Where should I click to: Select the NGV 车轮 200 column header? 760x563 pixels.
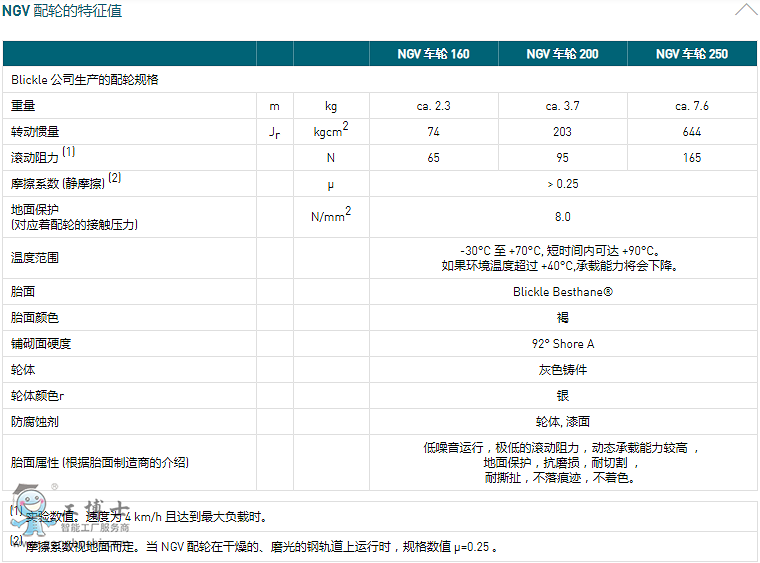[x=562, y=54]
